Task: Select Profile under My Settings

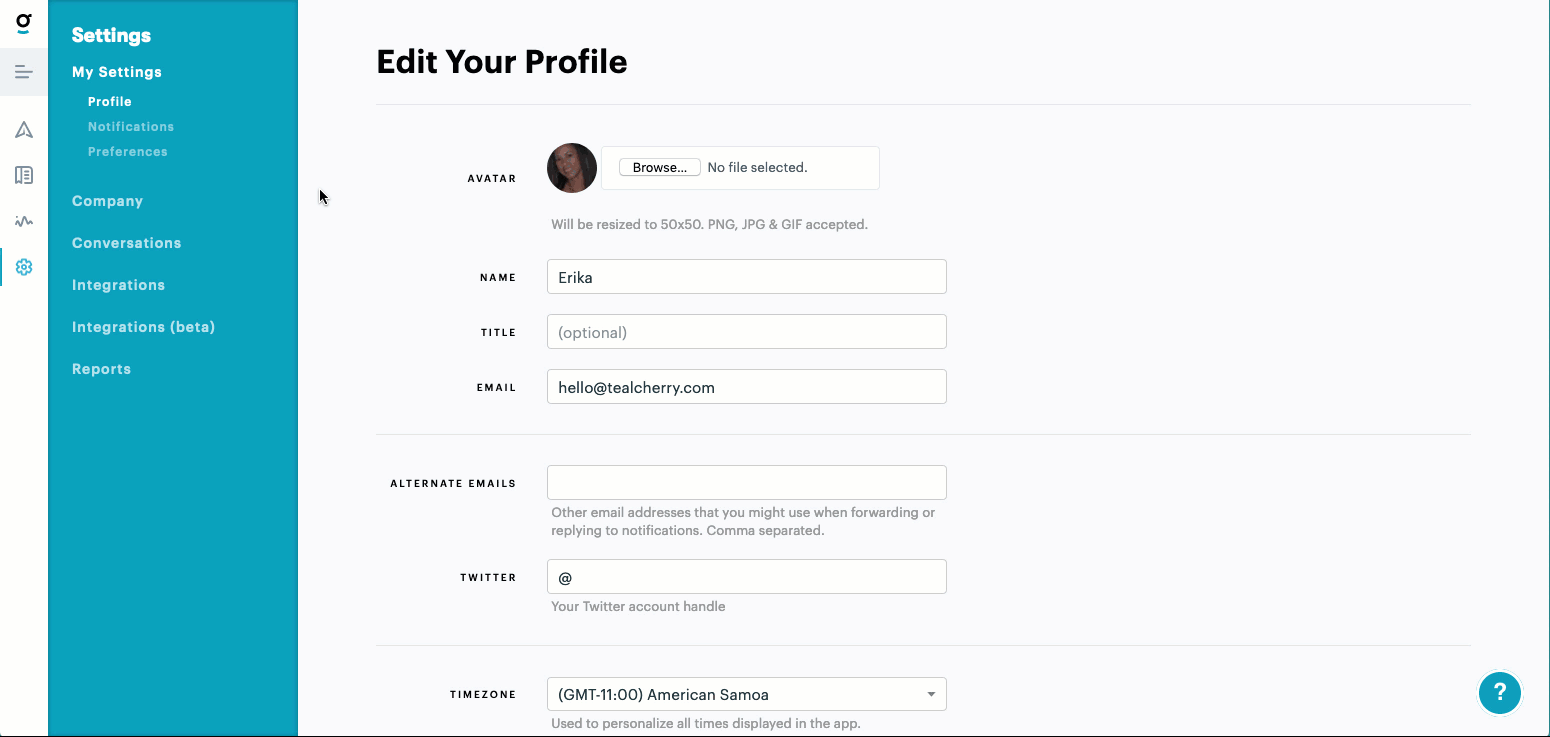Action: click(110, 102)
